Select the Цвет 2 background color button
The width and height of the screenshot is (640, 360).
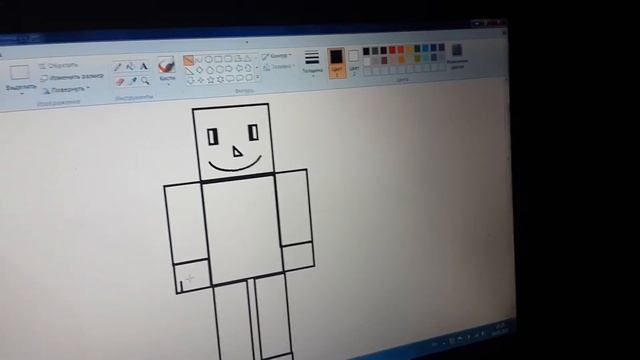(x=353, y=62)
